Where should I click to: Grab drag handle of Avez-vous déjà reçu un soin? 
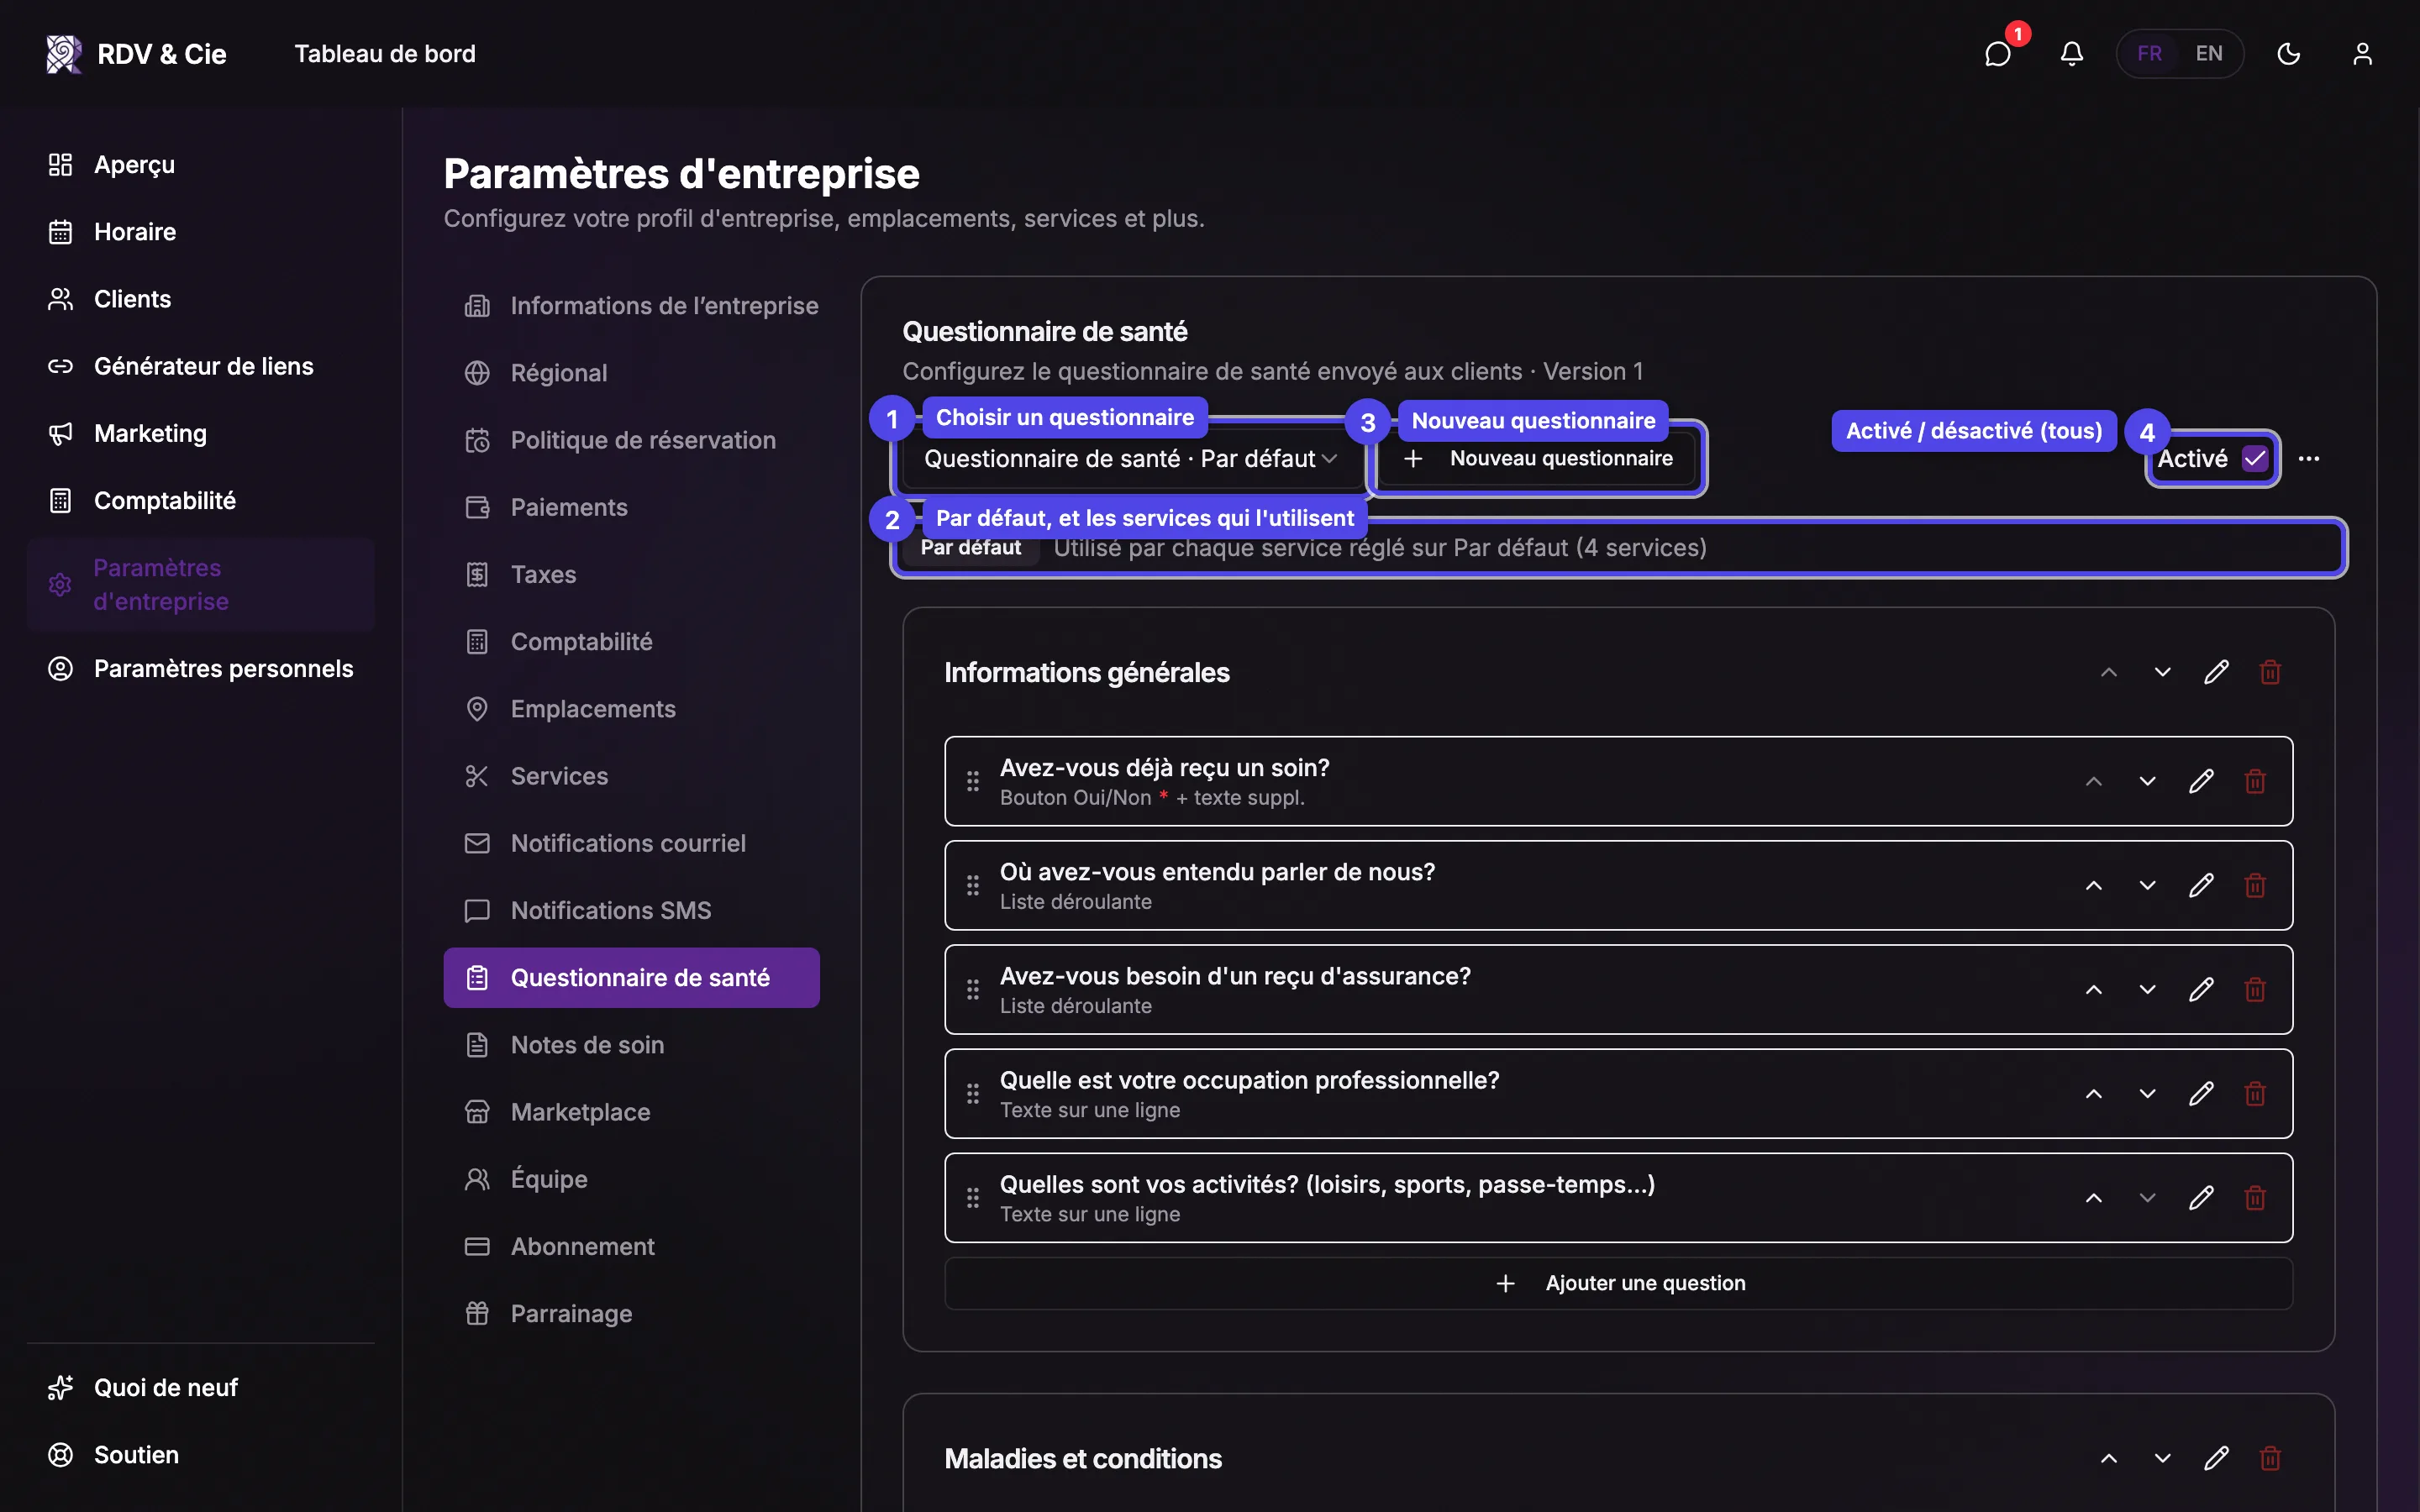coord(973,781)
